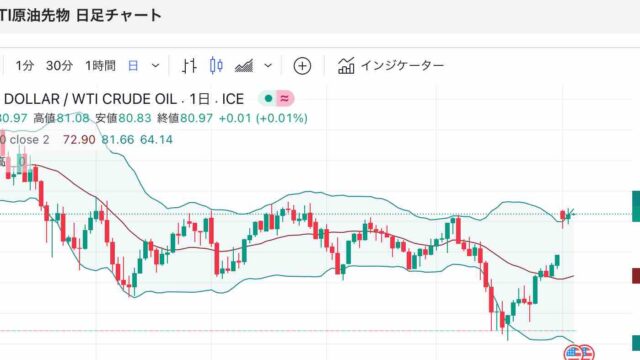Click the latest candlestick at the dotted price line

568,215
